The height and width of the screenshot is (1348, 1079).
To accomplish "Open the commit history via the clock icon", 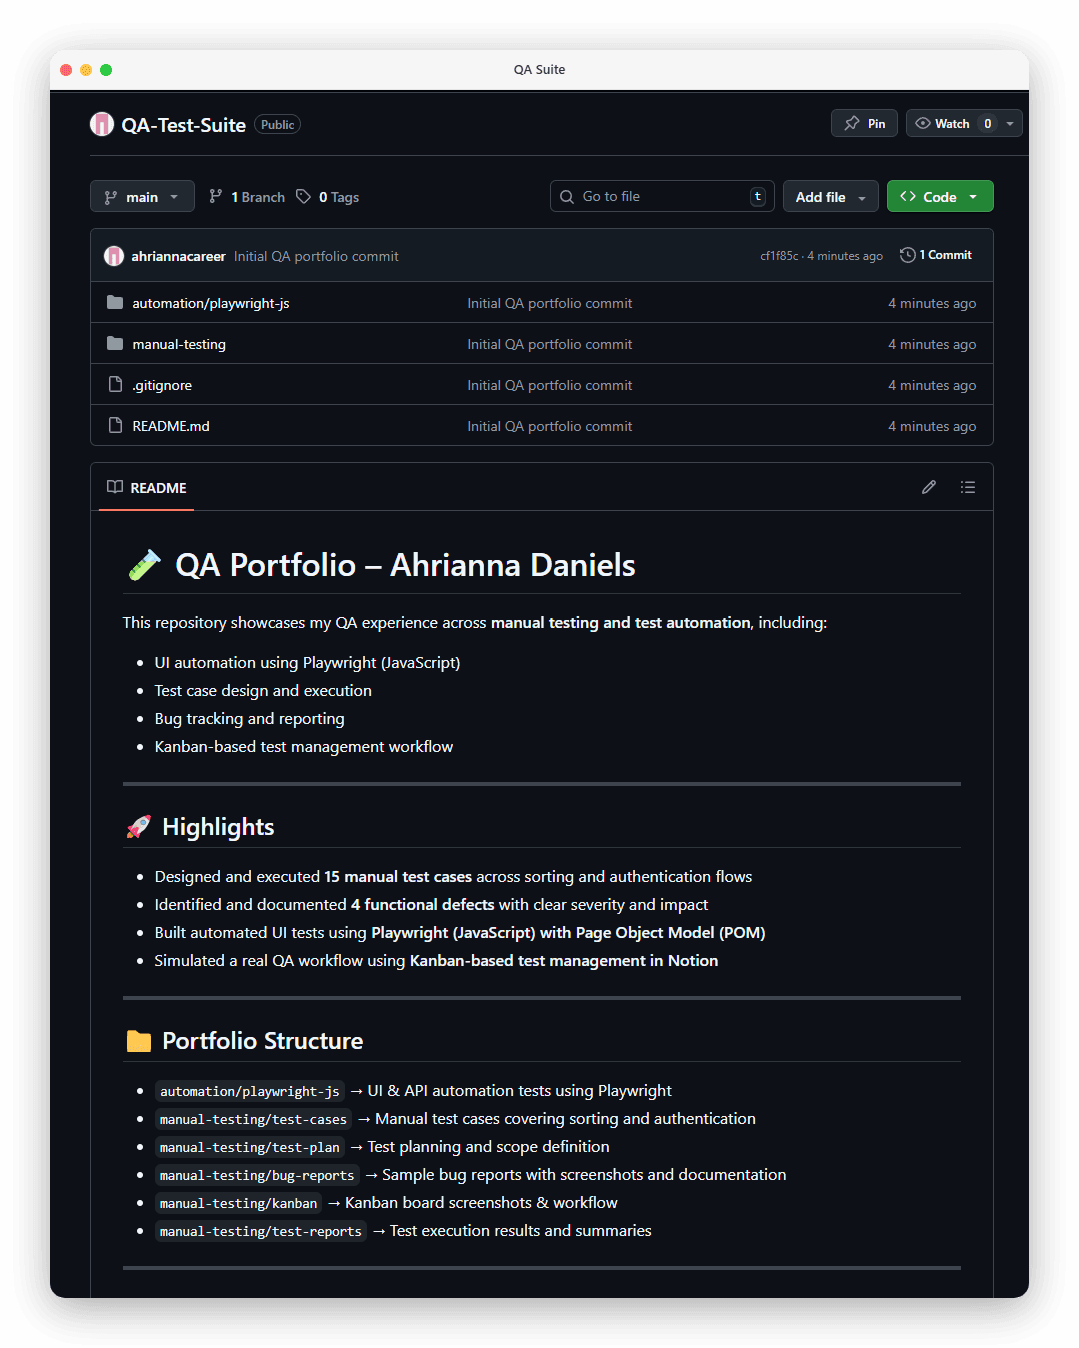I will click(x=908, y=254).
